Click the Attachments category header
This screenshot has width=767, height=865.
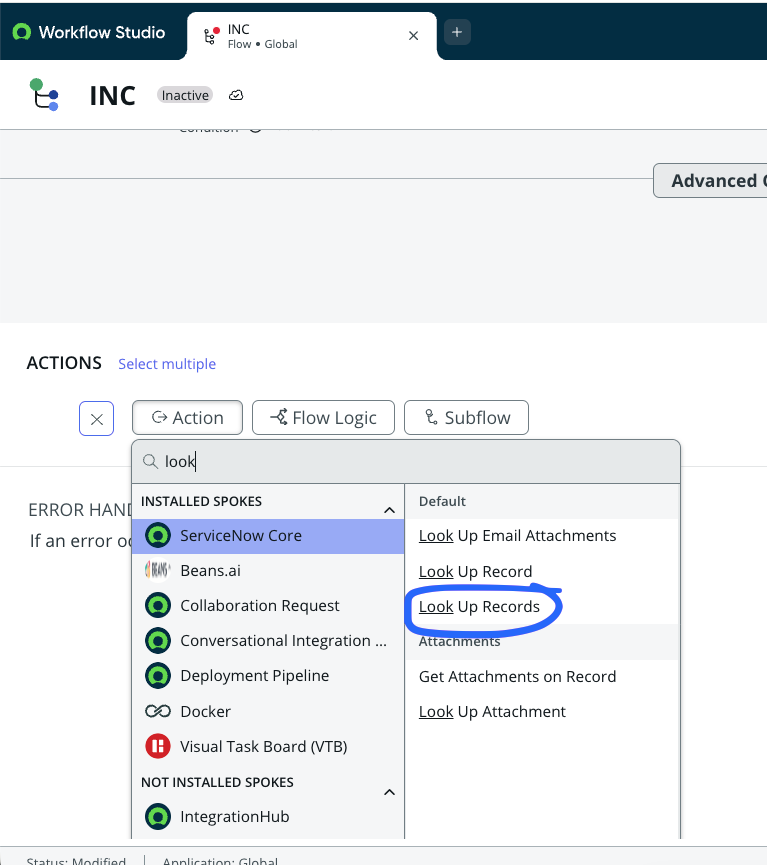(460, 642)
